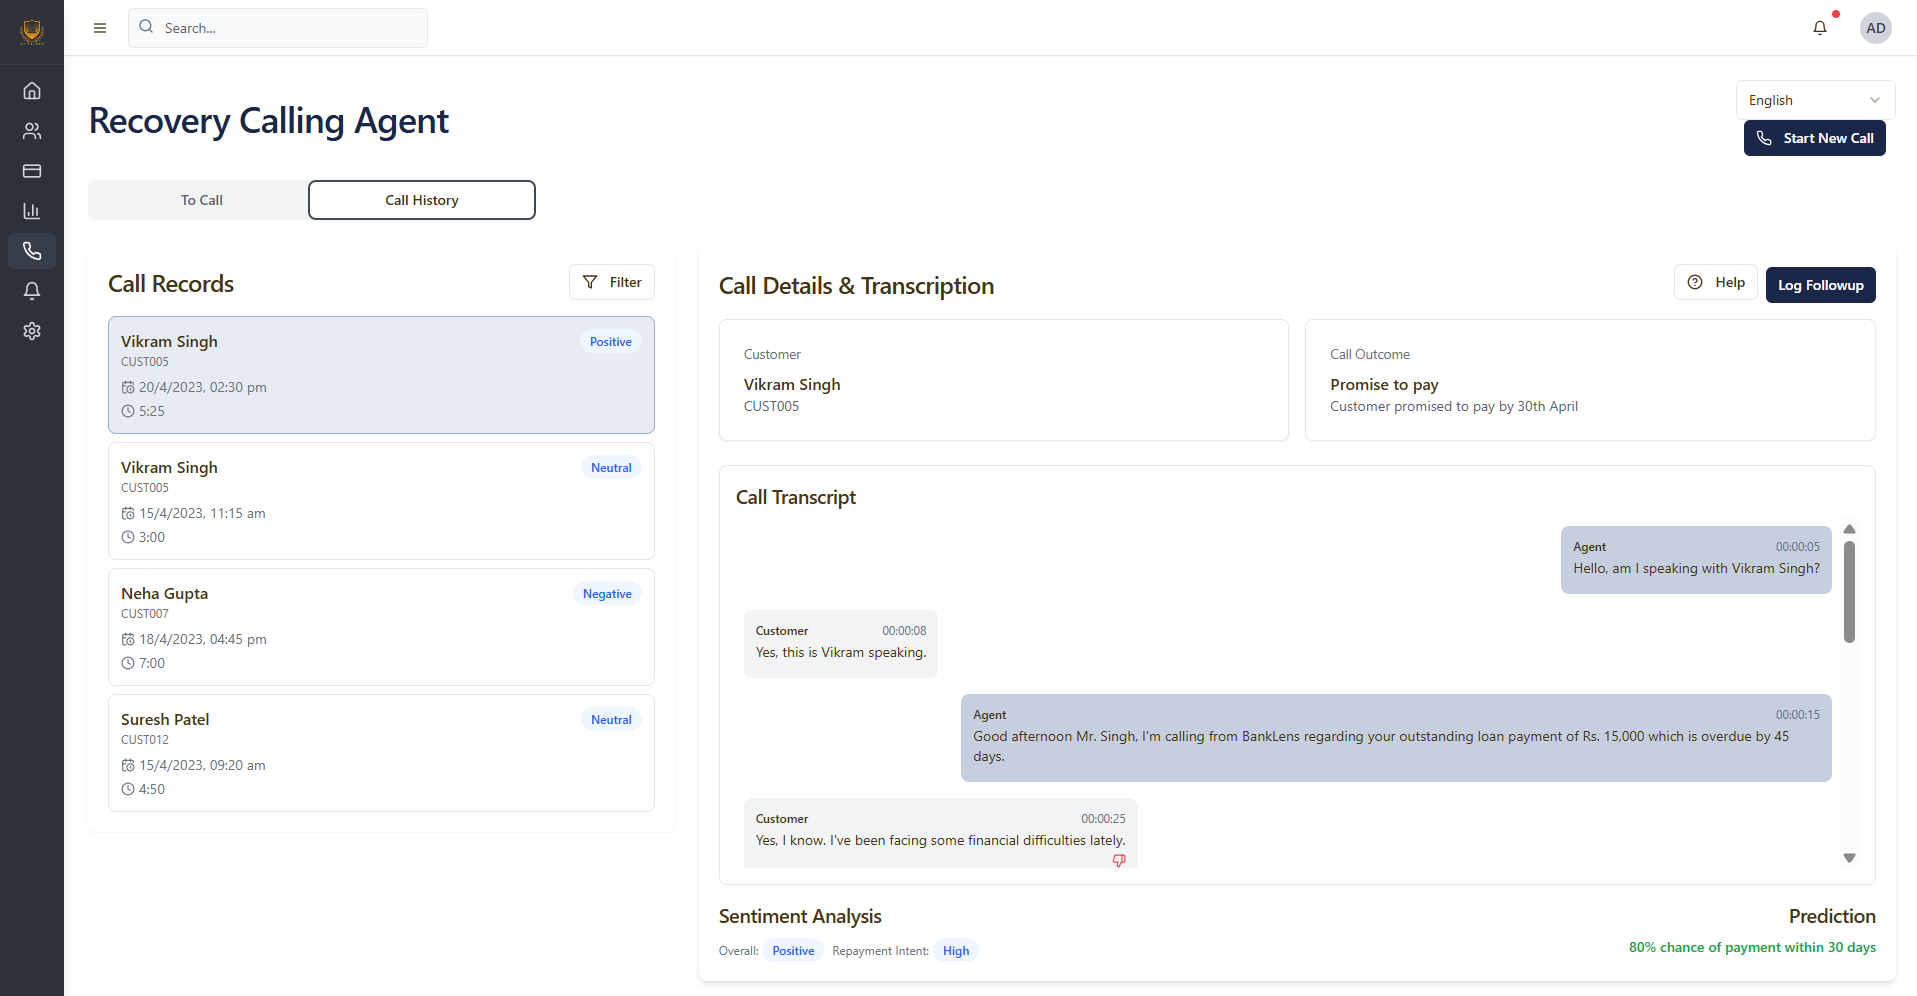Select Neha Gupta's call record
Screen dimensions: 1917x996
point(381,627)
